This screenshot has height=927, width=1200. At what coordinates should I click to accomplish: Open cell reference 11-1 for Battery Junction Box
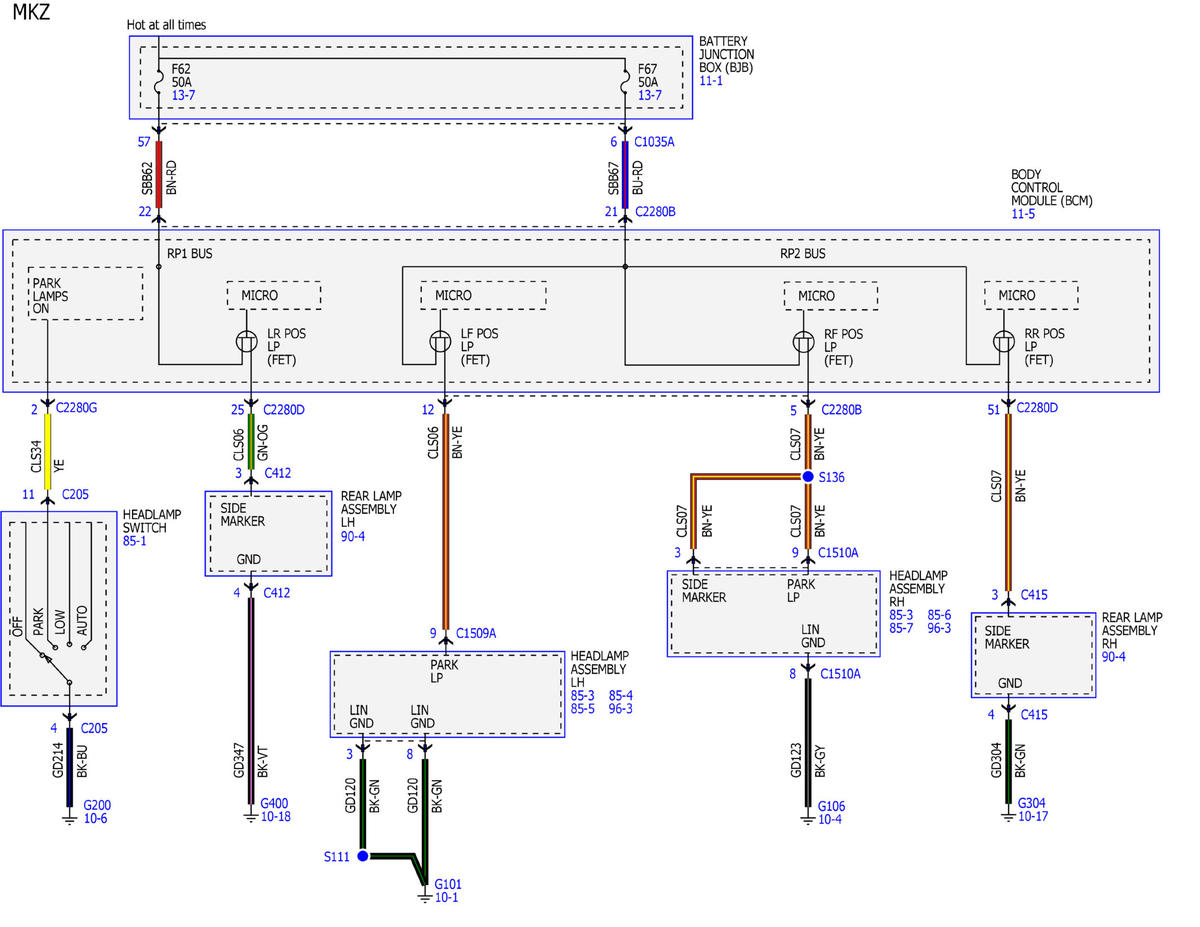tap(709, 81)
